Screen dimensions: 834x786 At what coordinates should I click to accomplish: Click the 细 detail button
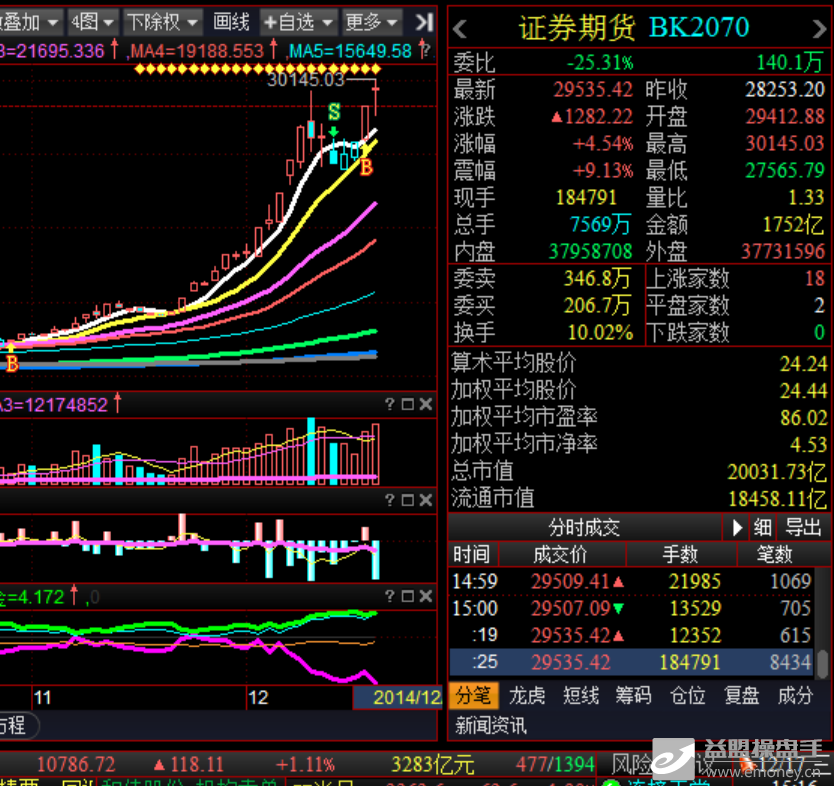762,527
